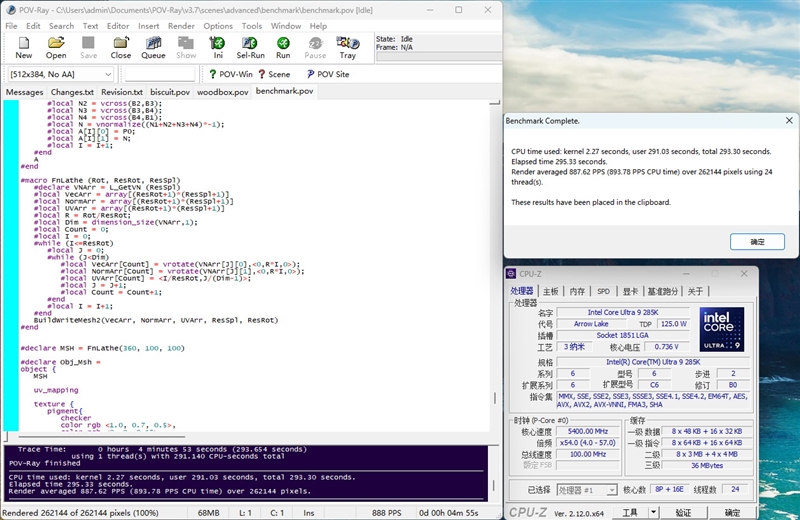Click the TDP value 125.0 W

673,324
